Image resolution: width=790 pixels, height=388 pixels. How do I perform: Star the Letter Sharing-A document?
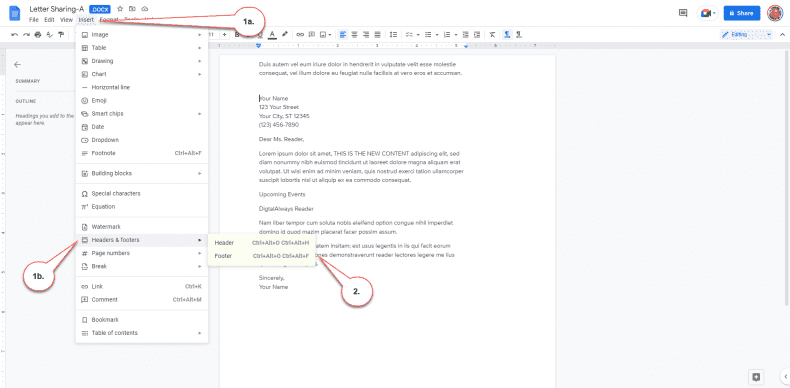[x=120, y=9]
